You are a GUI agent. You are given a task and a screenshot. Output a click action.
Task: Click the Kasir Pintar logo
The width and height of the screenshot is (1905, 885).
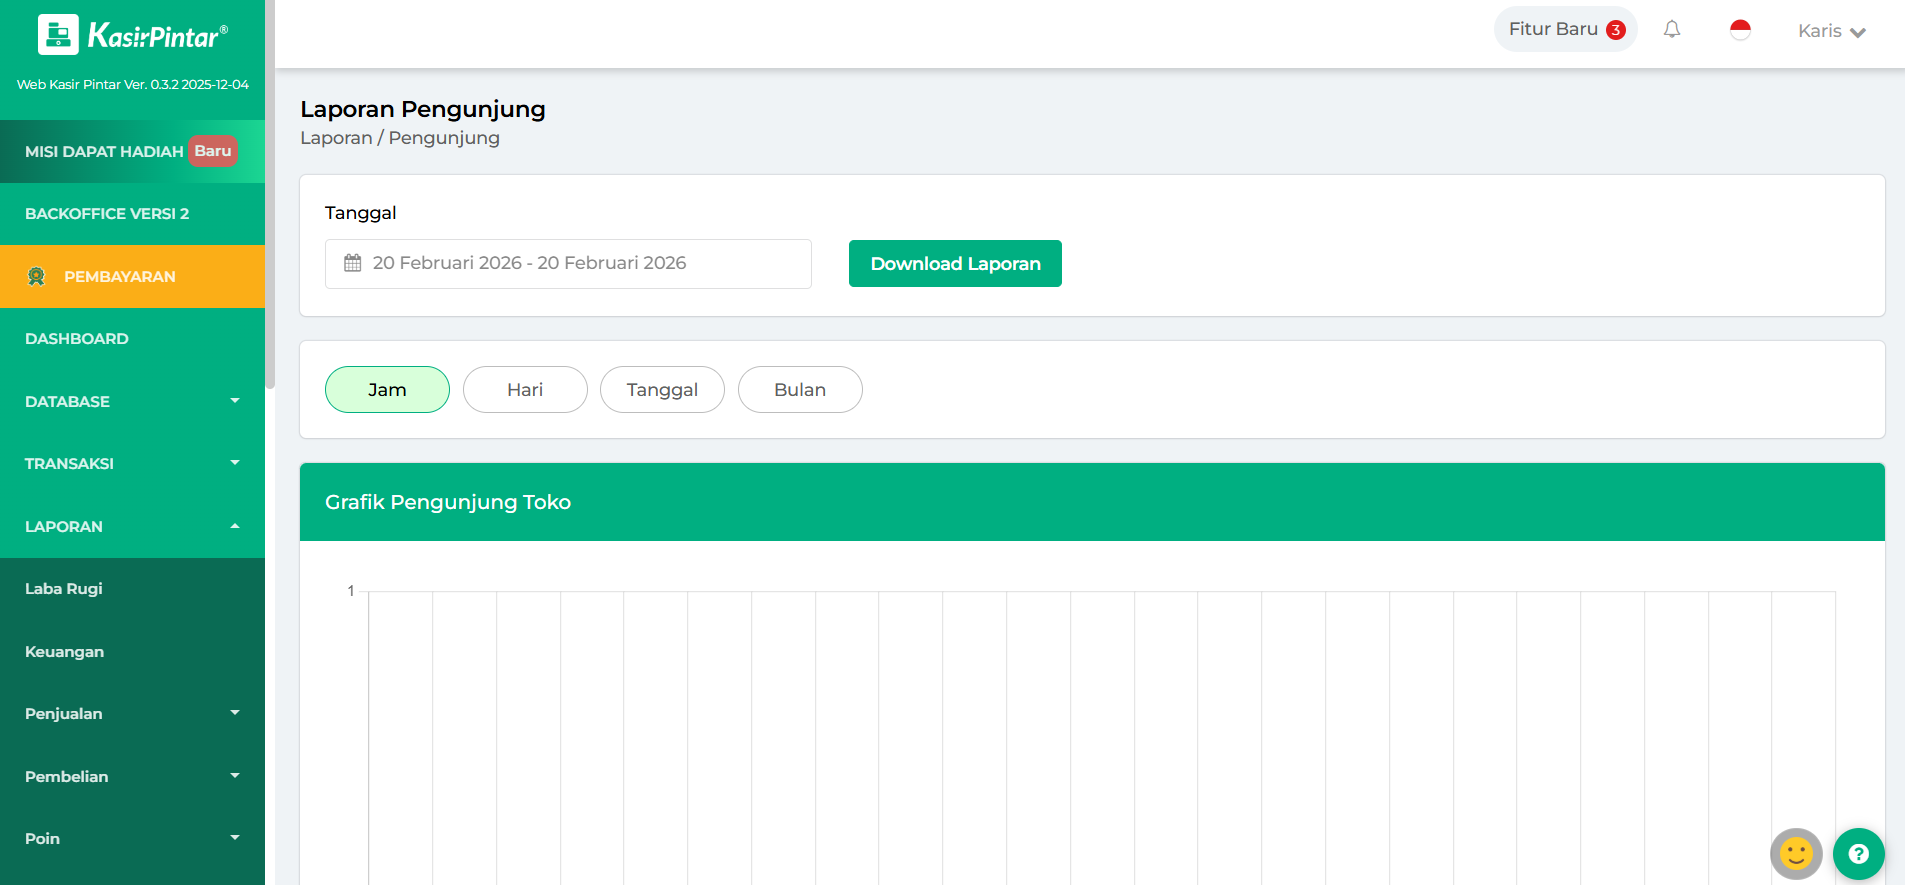(x=132, y=36)
